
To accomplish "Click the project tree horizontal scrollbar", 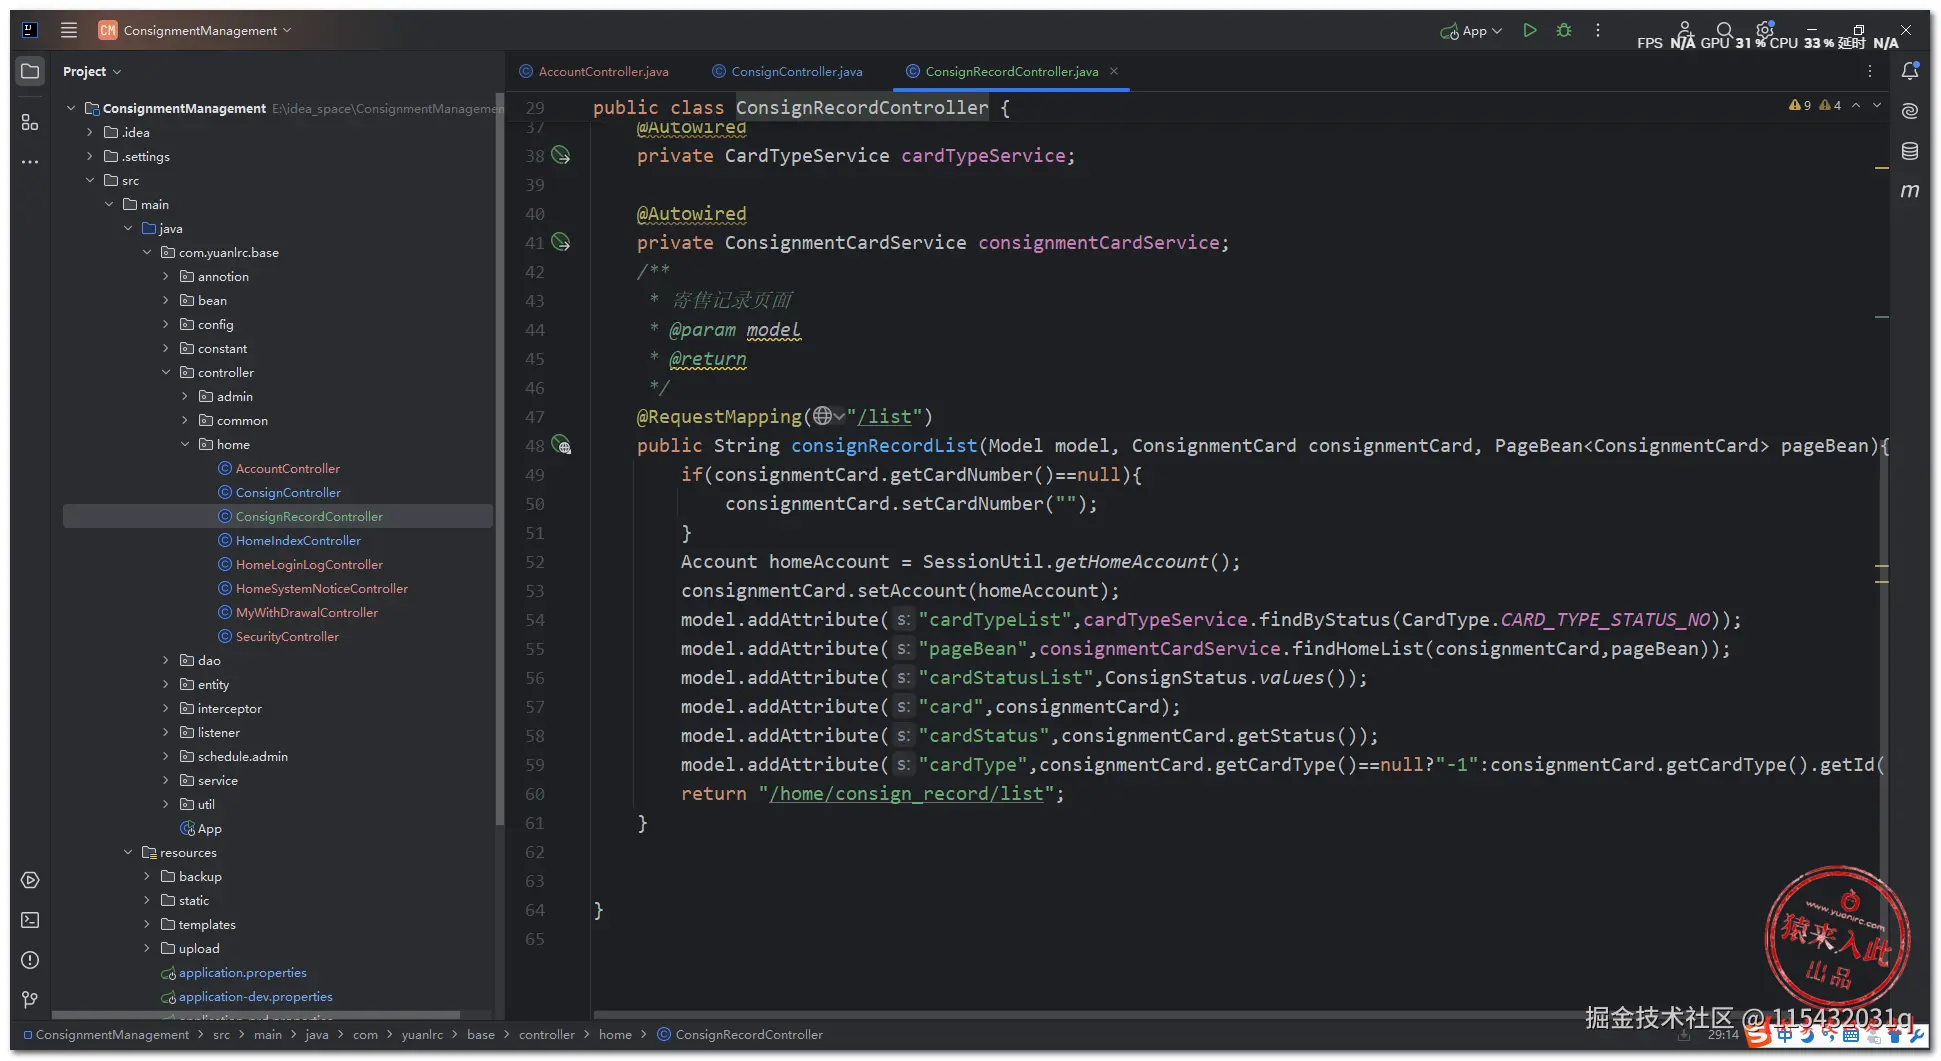I will click(256, 1015).
